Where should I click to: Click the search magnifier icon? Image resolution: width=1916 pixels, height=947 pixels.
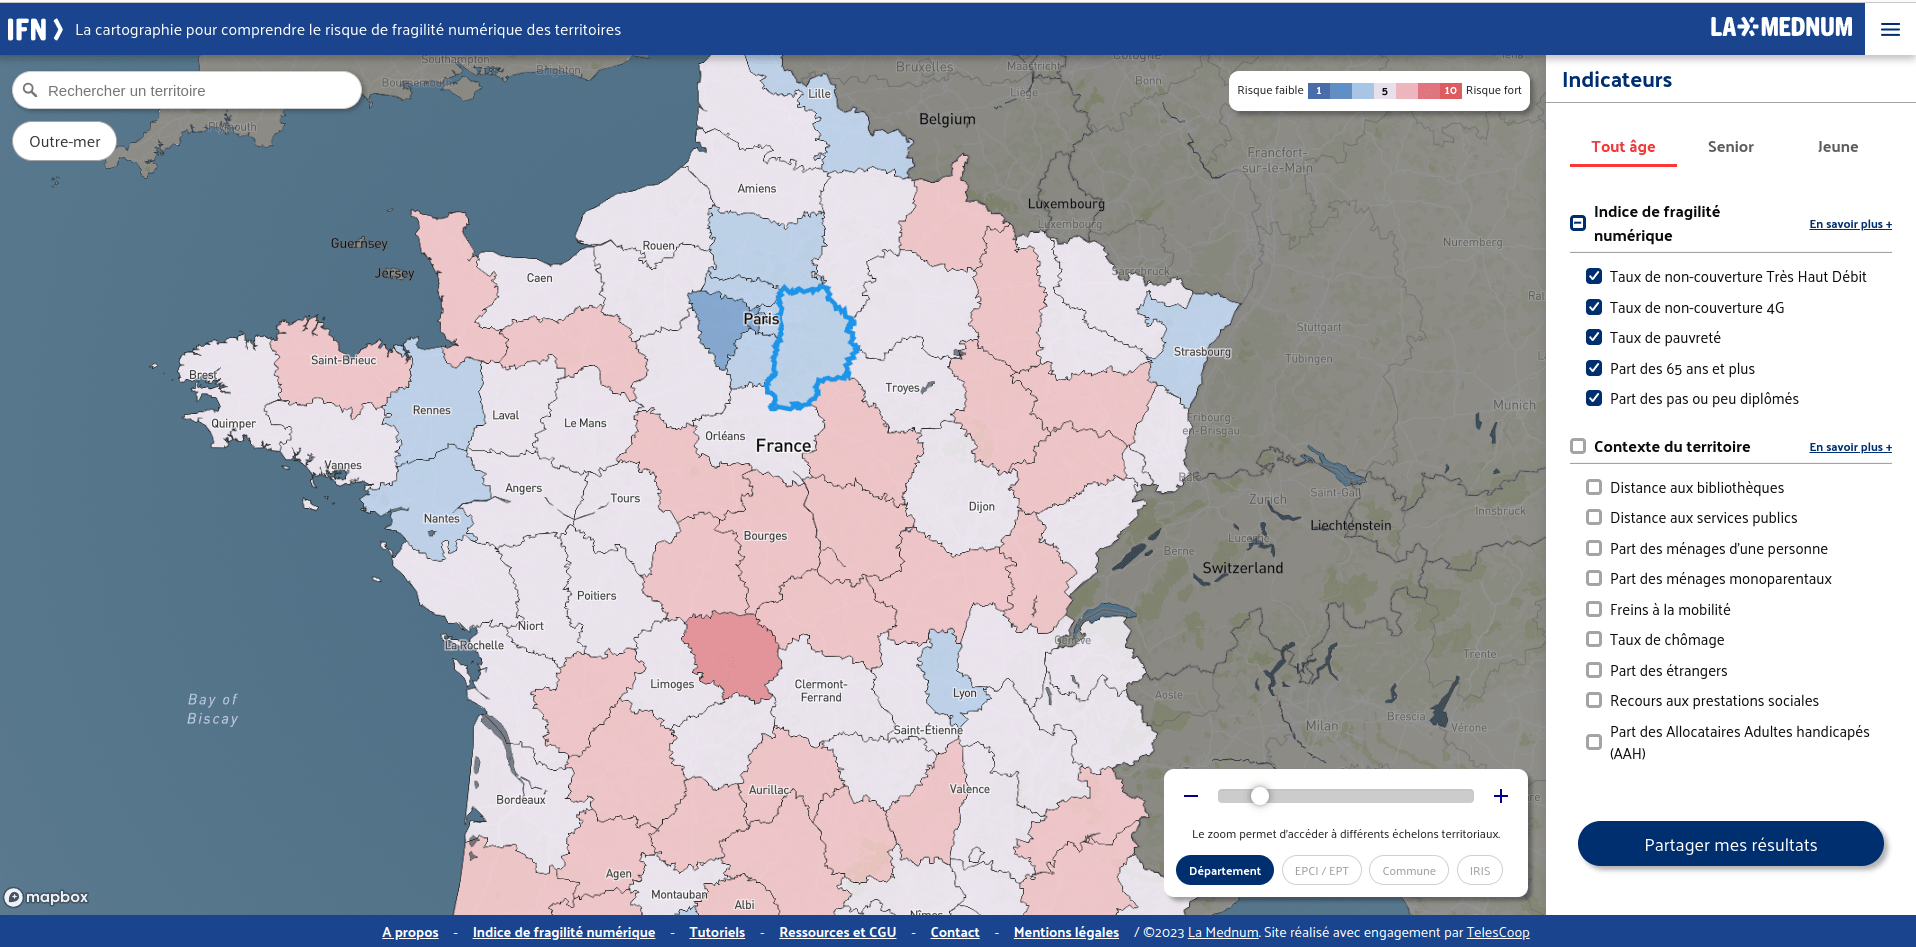point(32,89)
